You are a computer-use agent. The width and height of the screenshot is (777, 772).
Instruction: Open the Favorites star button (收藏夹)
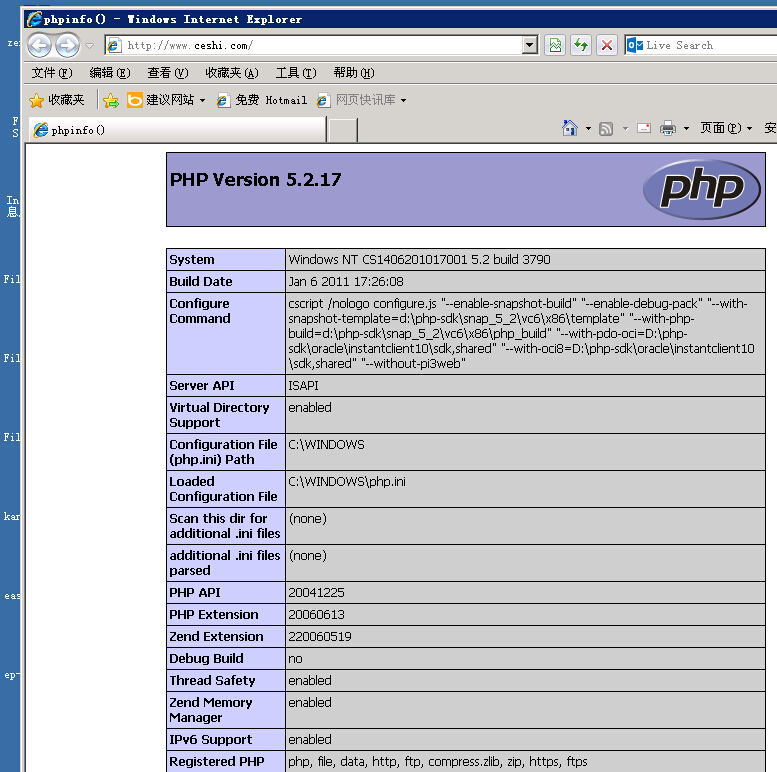[57, 100]
